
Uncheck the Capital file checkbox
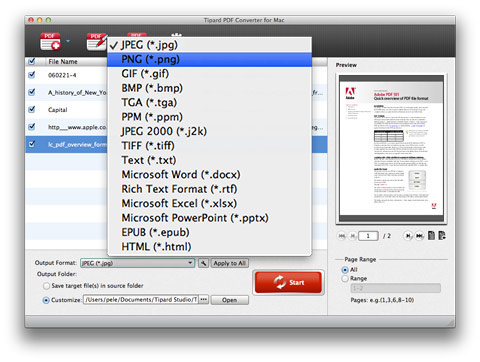[32, 109]
